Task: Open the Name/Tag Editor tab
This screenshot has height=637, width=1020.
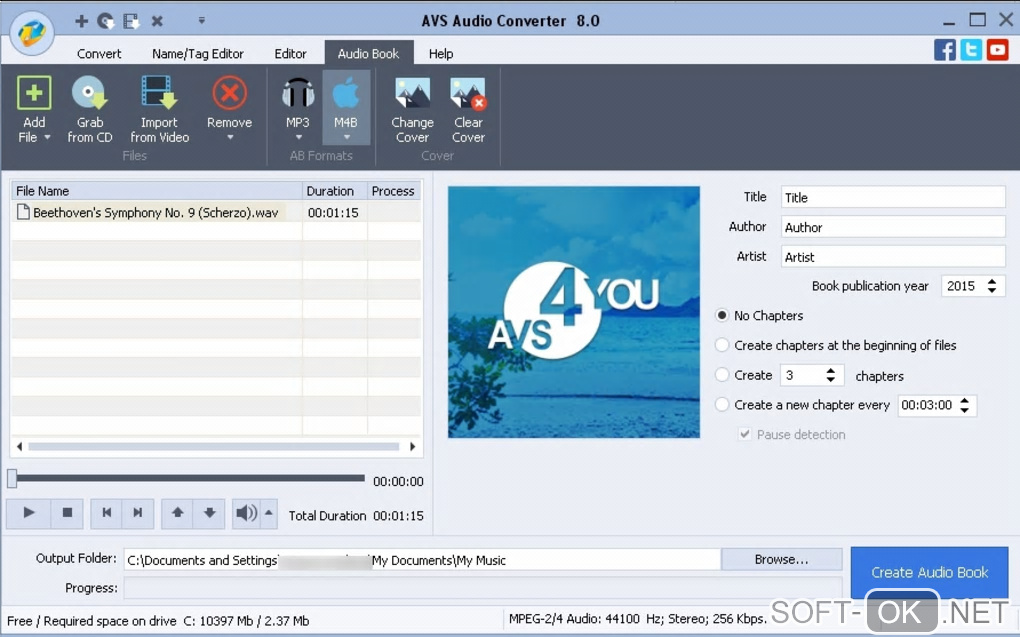Action: click(198, 53)
